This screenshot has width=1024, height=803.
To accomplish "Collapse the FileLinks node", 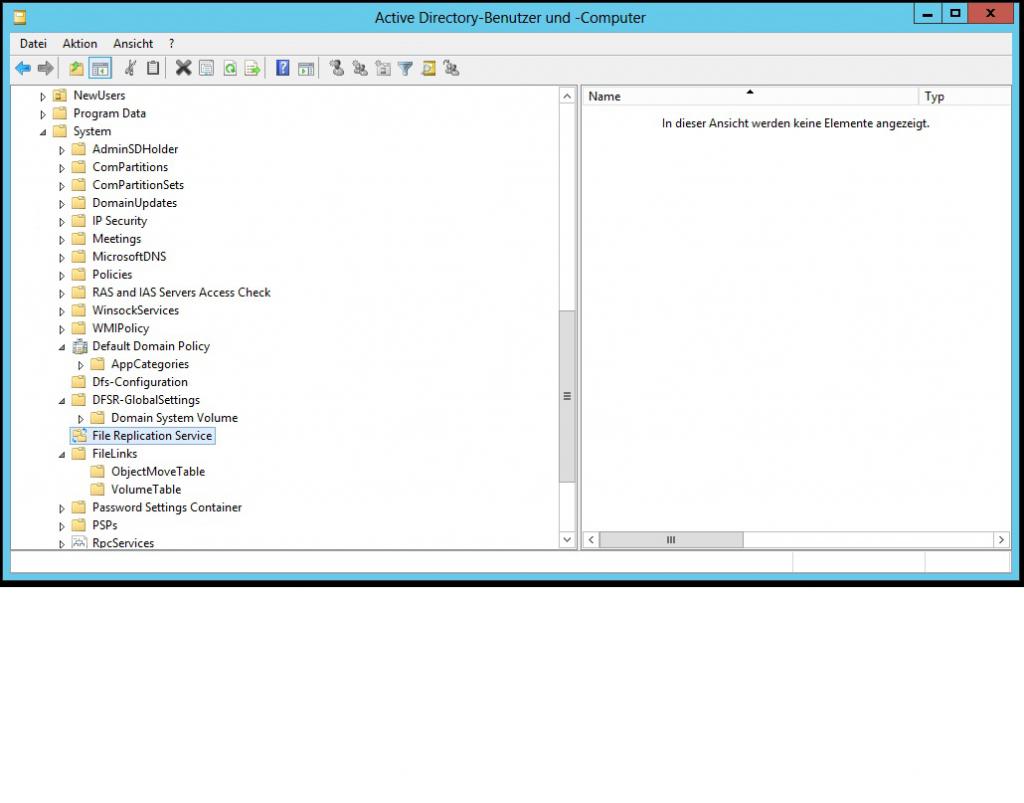I will pos(62,454).
